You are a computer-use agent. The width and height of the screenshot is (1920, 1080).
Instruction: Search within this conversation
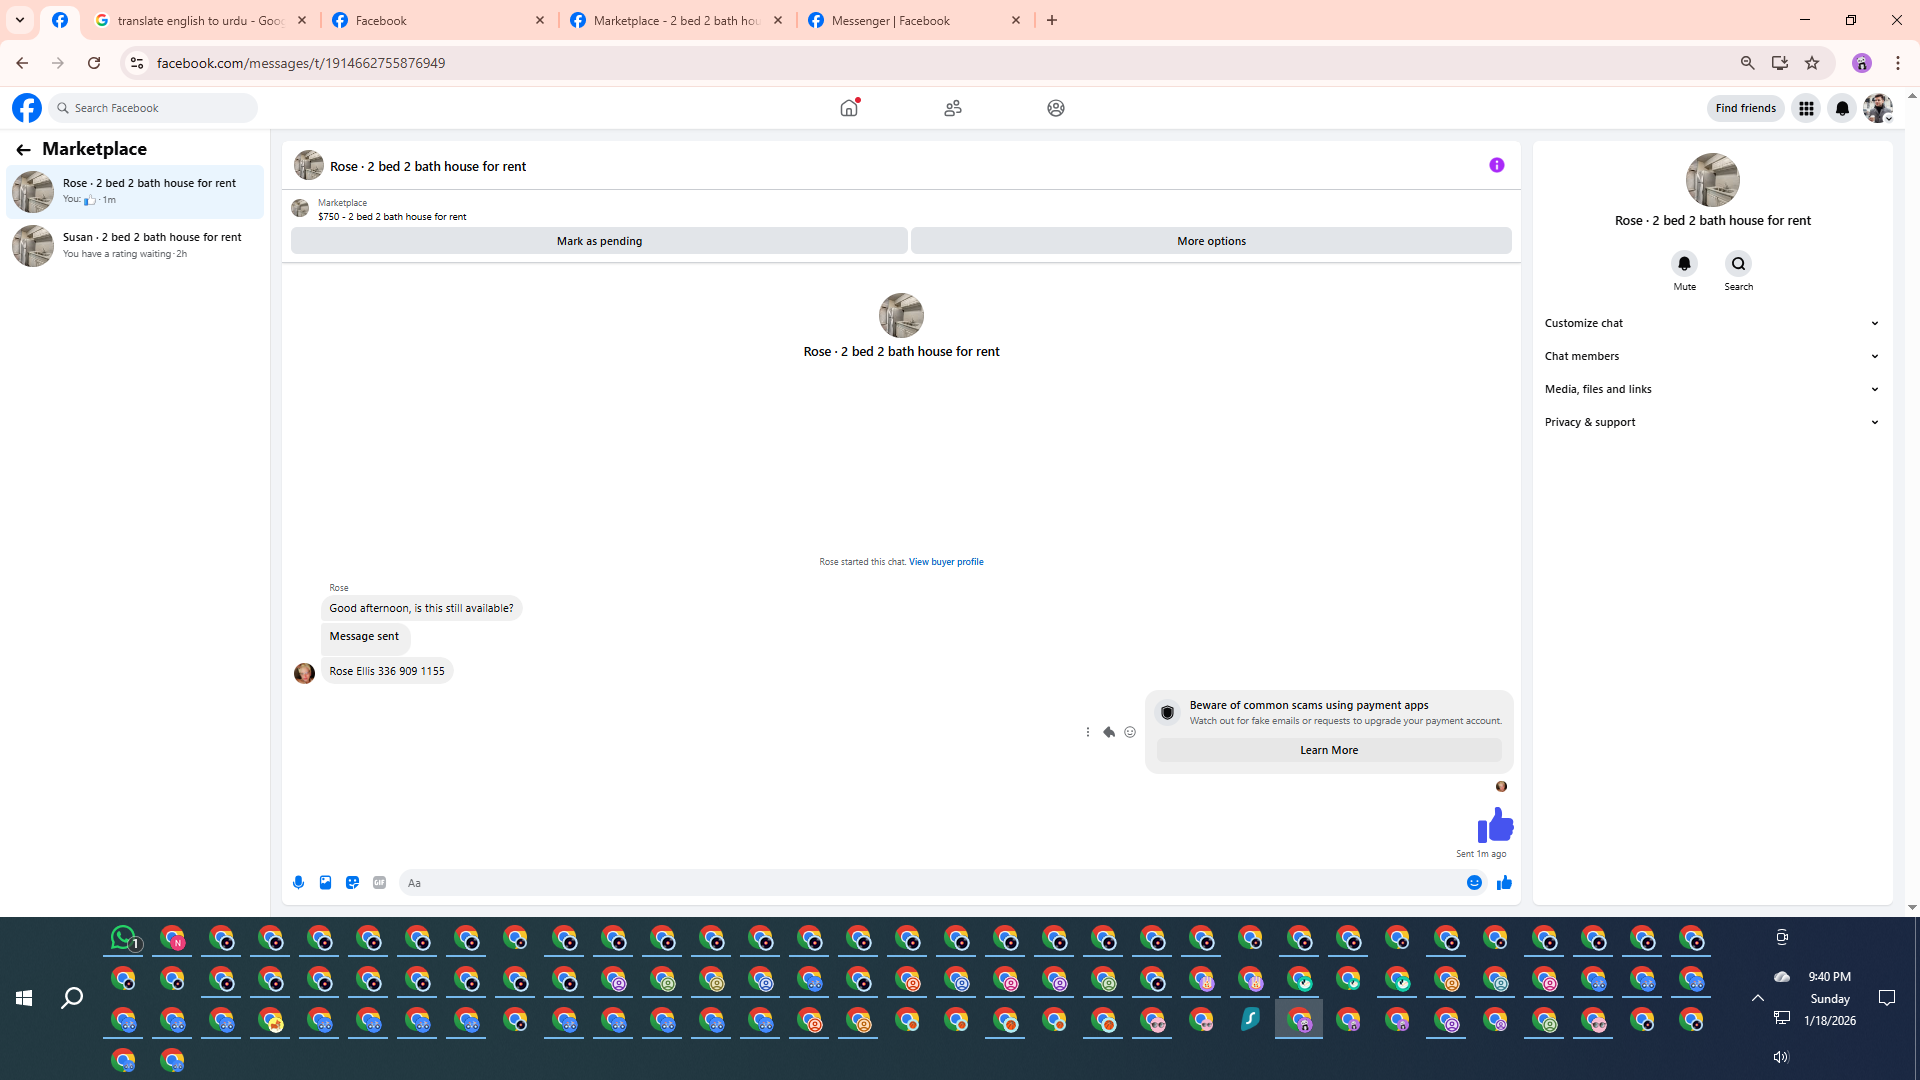(1738, 264)
